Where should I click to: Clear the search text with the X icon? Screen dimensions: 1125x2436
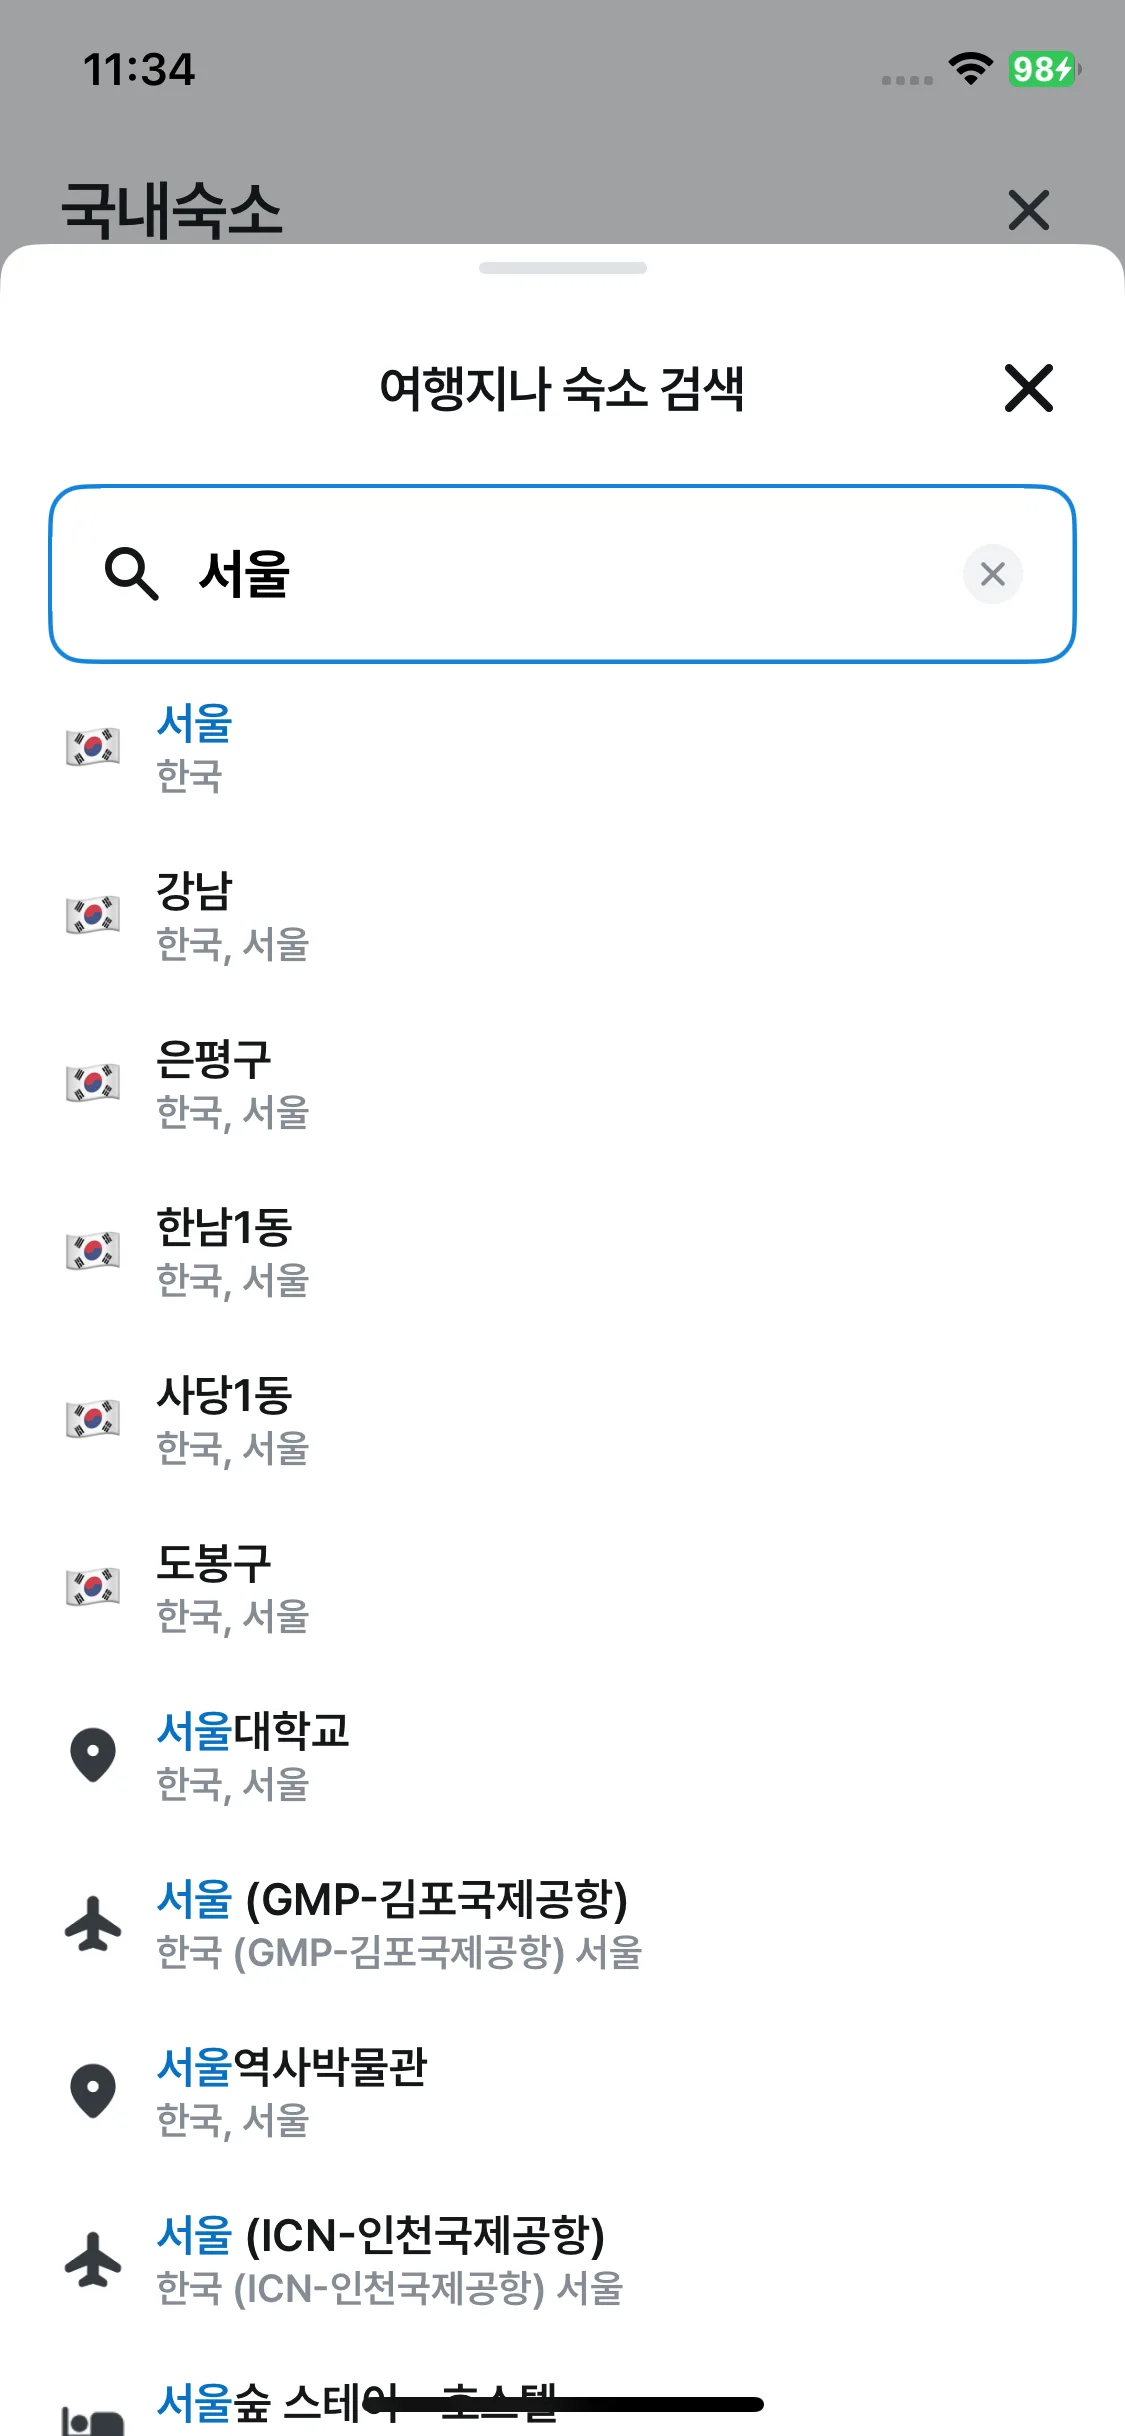(x=992, y=574)
